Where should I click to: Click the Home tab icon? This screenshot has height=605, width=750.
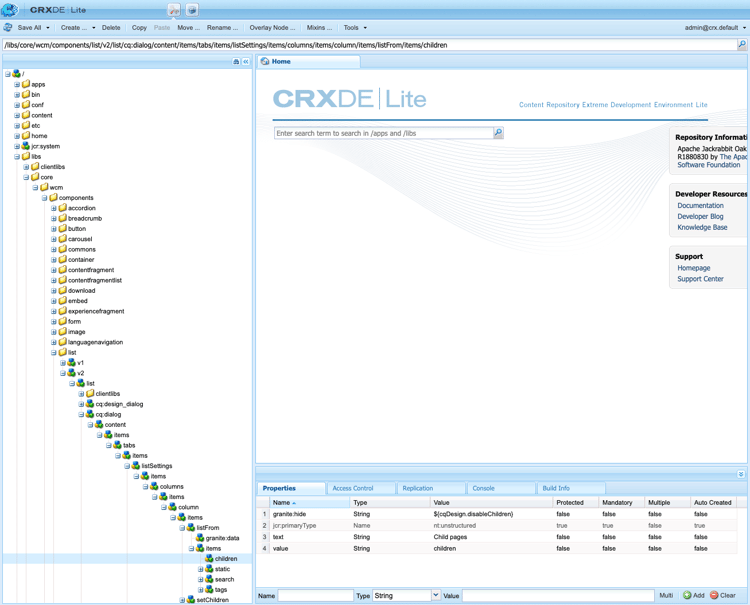[x=265, y=61]
